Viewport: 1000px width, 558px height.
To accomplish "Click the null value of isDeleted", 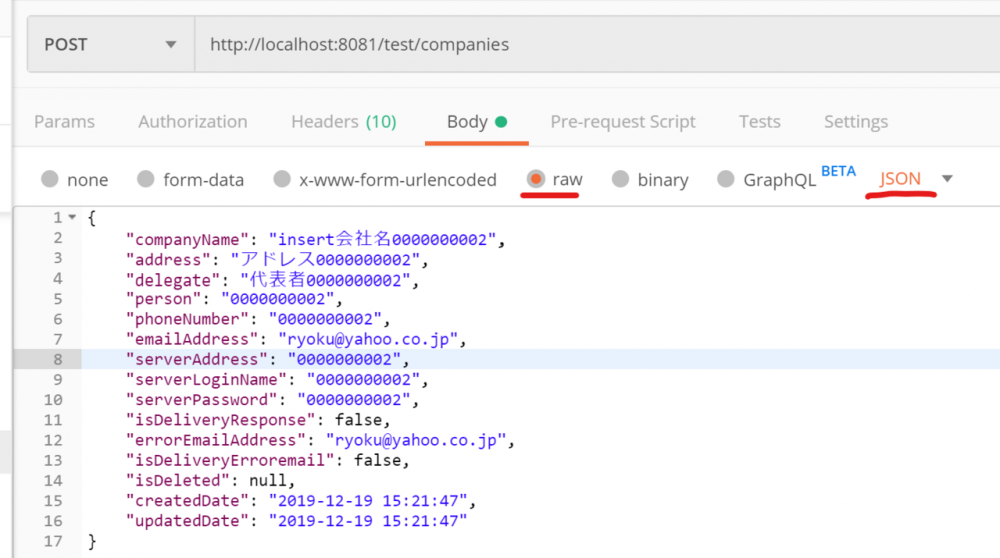I will click(268, 481).
